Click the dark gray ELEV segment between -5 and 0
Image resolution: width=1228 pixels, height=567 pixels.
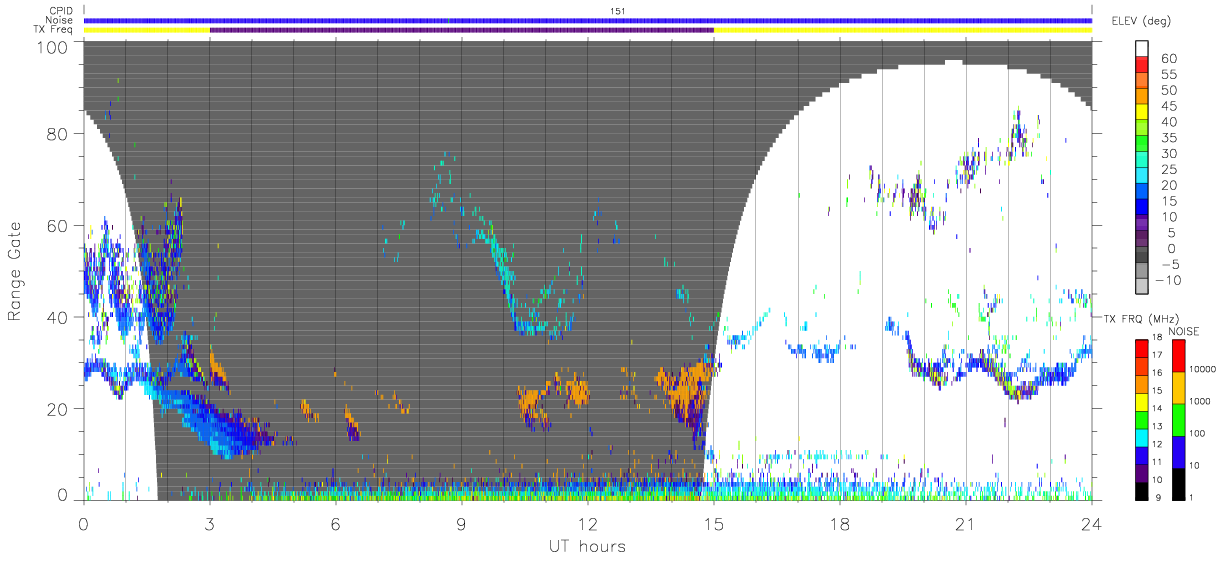[x=1142, y=256]
